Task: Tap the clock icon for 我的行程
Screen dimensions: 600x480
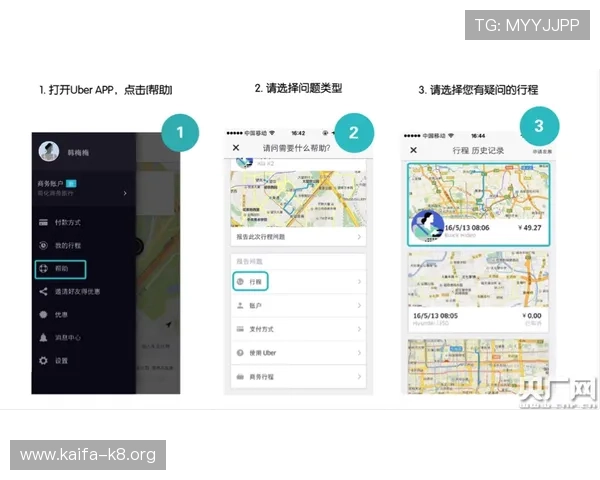Action: coord(43,245)
